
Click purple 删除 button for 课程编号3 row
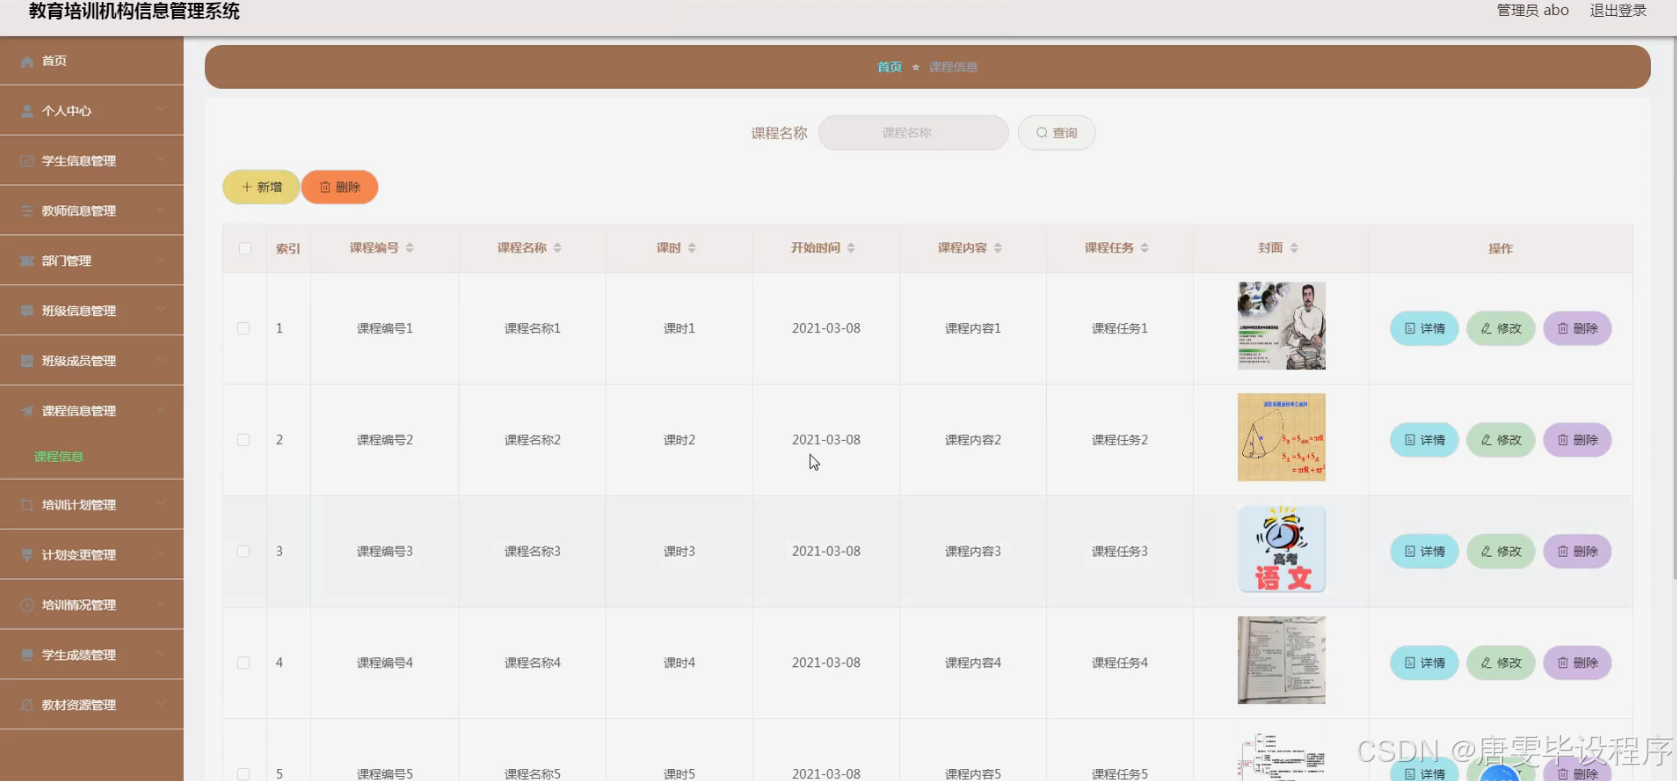1577,551
